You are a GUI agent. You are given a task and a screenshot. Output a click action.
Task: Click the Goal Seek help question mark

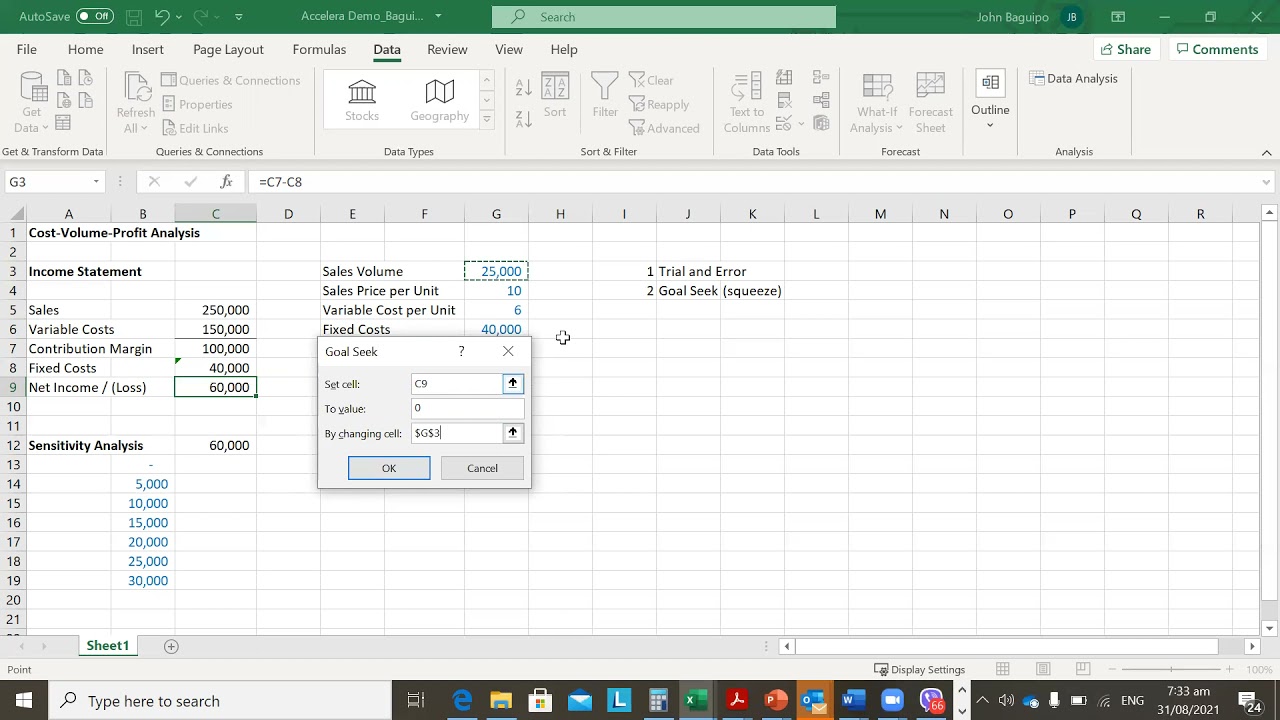pos(461,351)
